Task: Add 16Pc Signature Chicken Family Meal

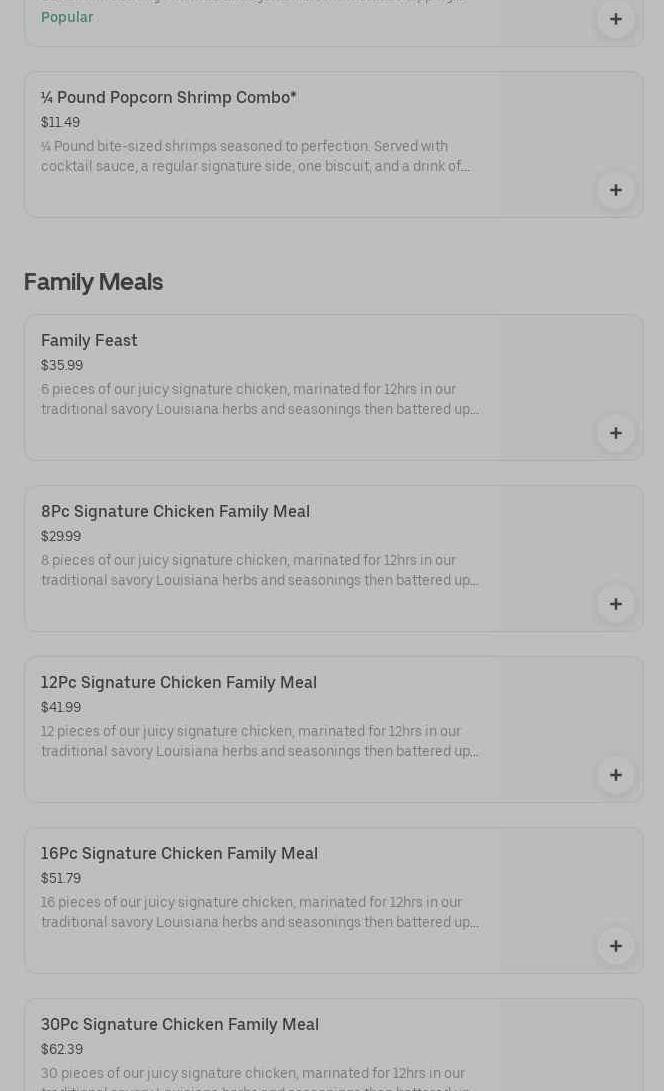Action: click(615, 946)
